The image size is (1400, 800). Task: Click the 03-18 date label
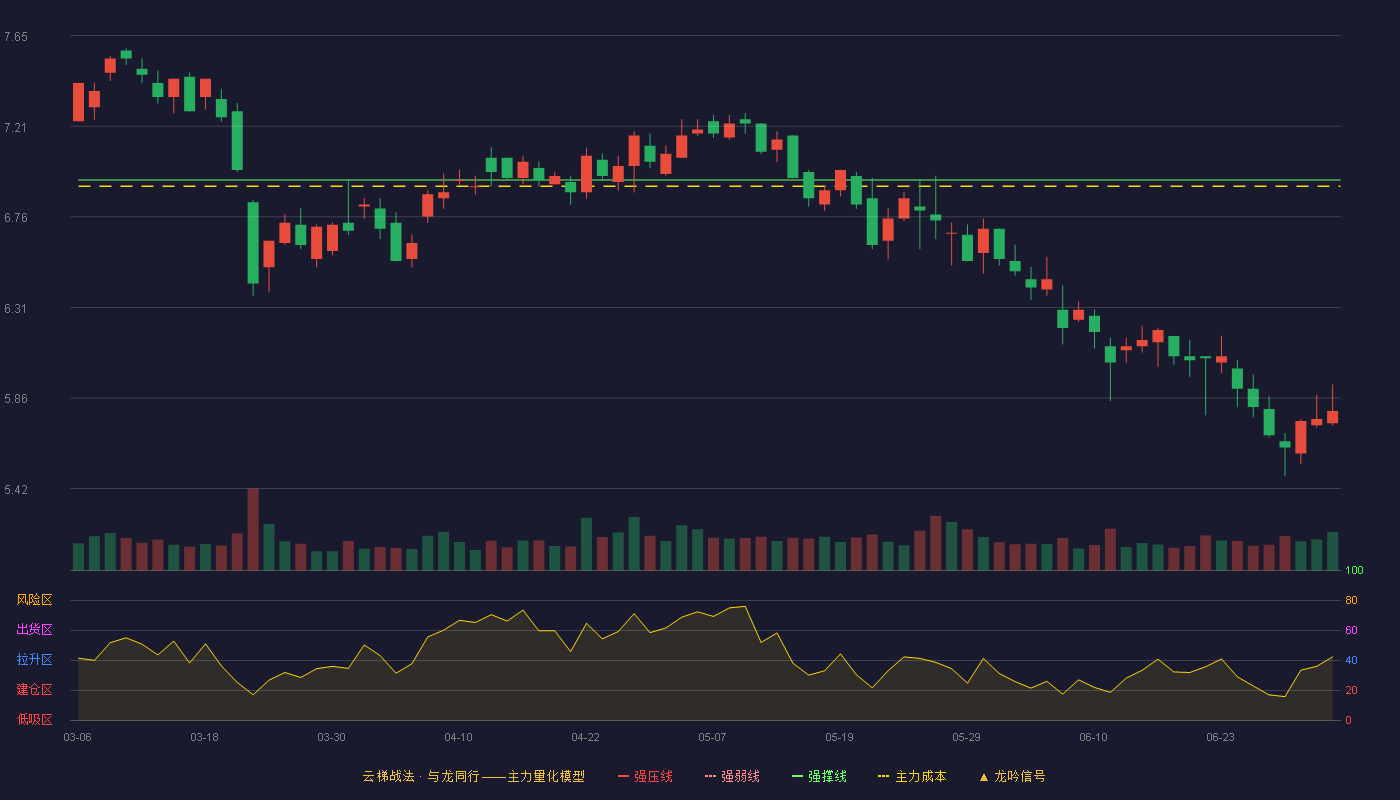point(204,737)
